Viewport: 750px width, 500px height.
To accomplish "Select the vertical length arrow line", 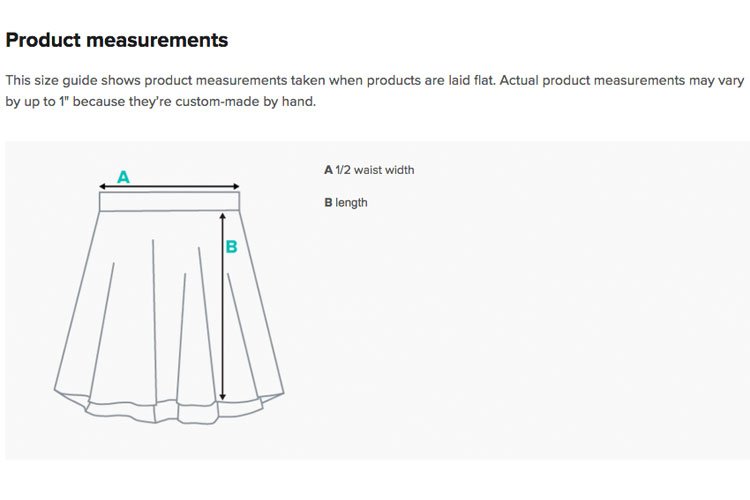I will [222, 306].
